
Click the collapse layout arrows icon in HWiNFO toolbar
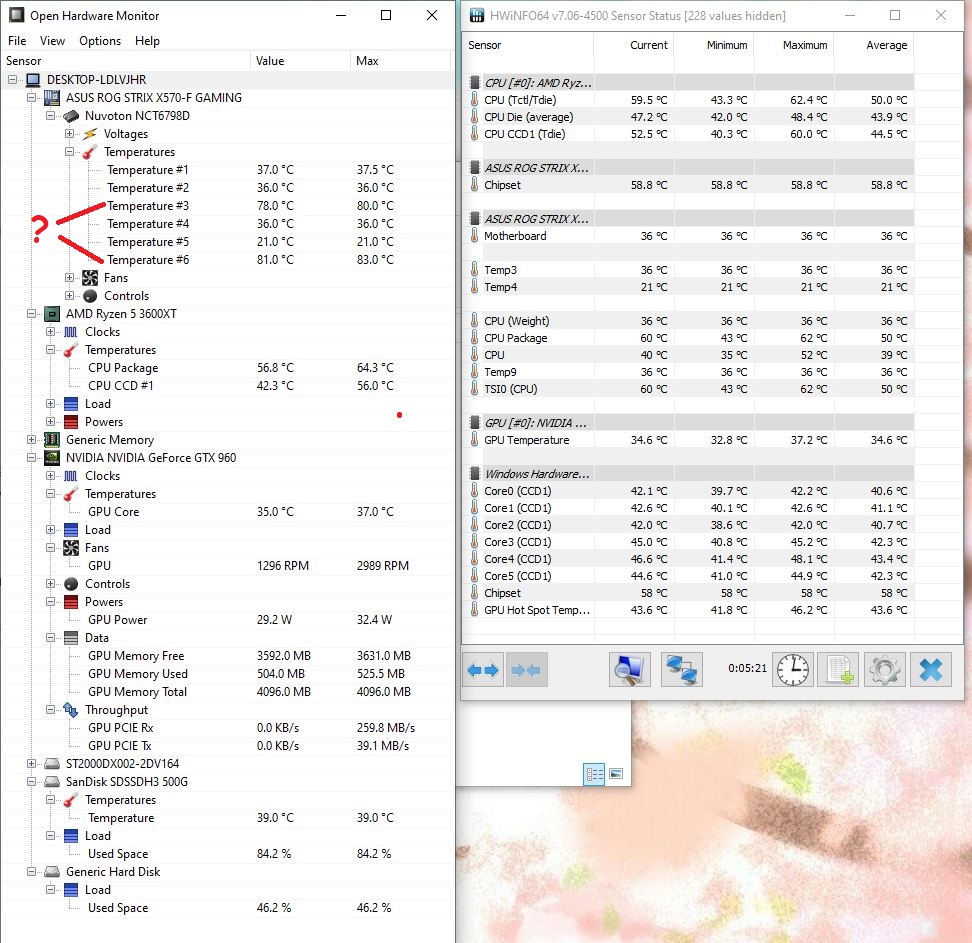526,670
